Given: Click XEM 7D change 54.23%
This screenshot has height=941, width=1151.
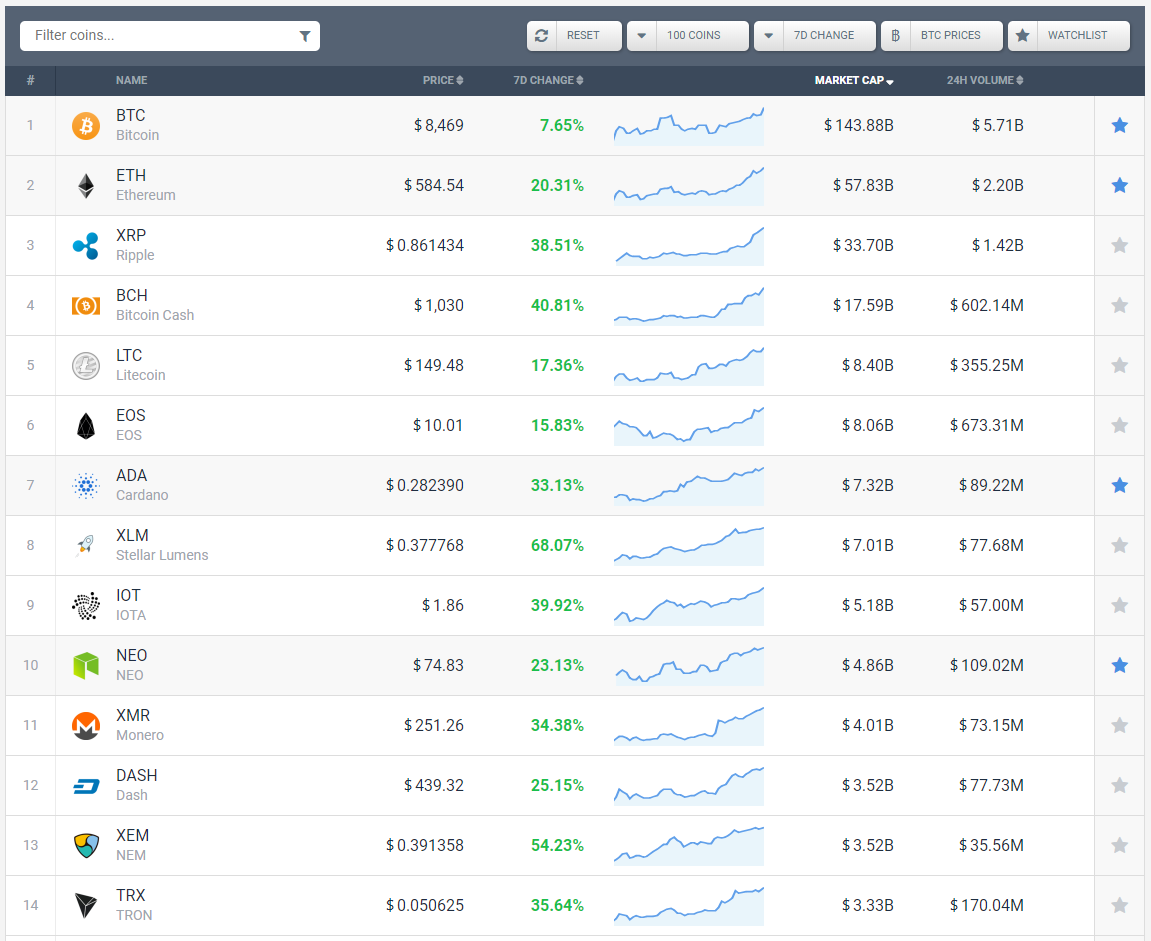Looking at the screenshot, I should click(x=557, y=846).
